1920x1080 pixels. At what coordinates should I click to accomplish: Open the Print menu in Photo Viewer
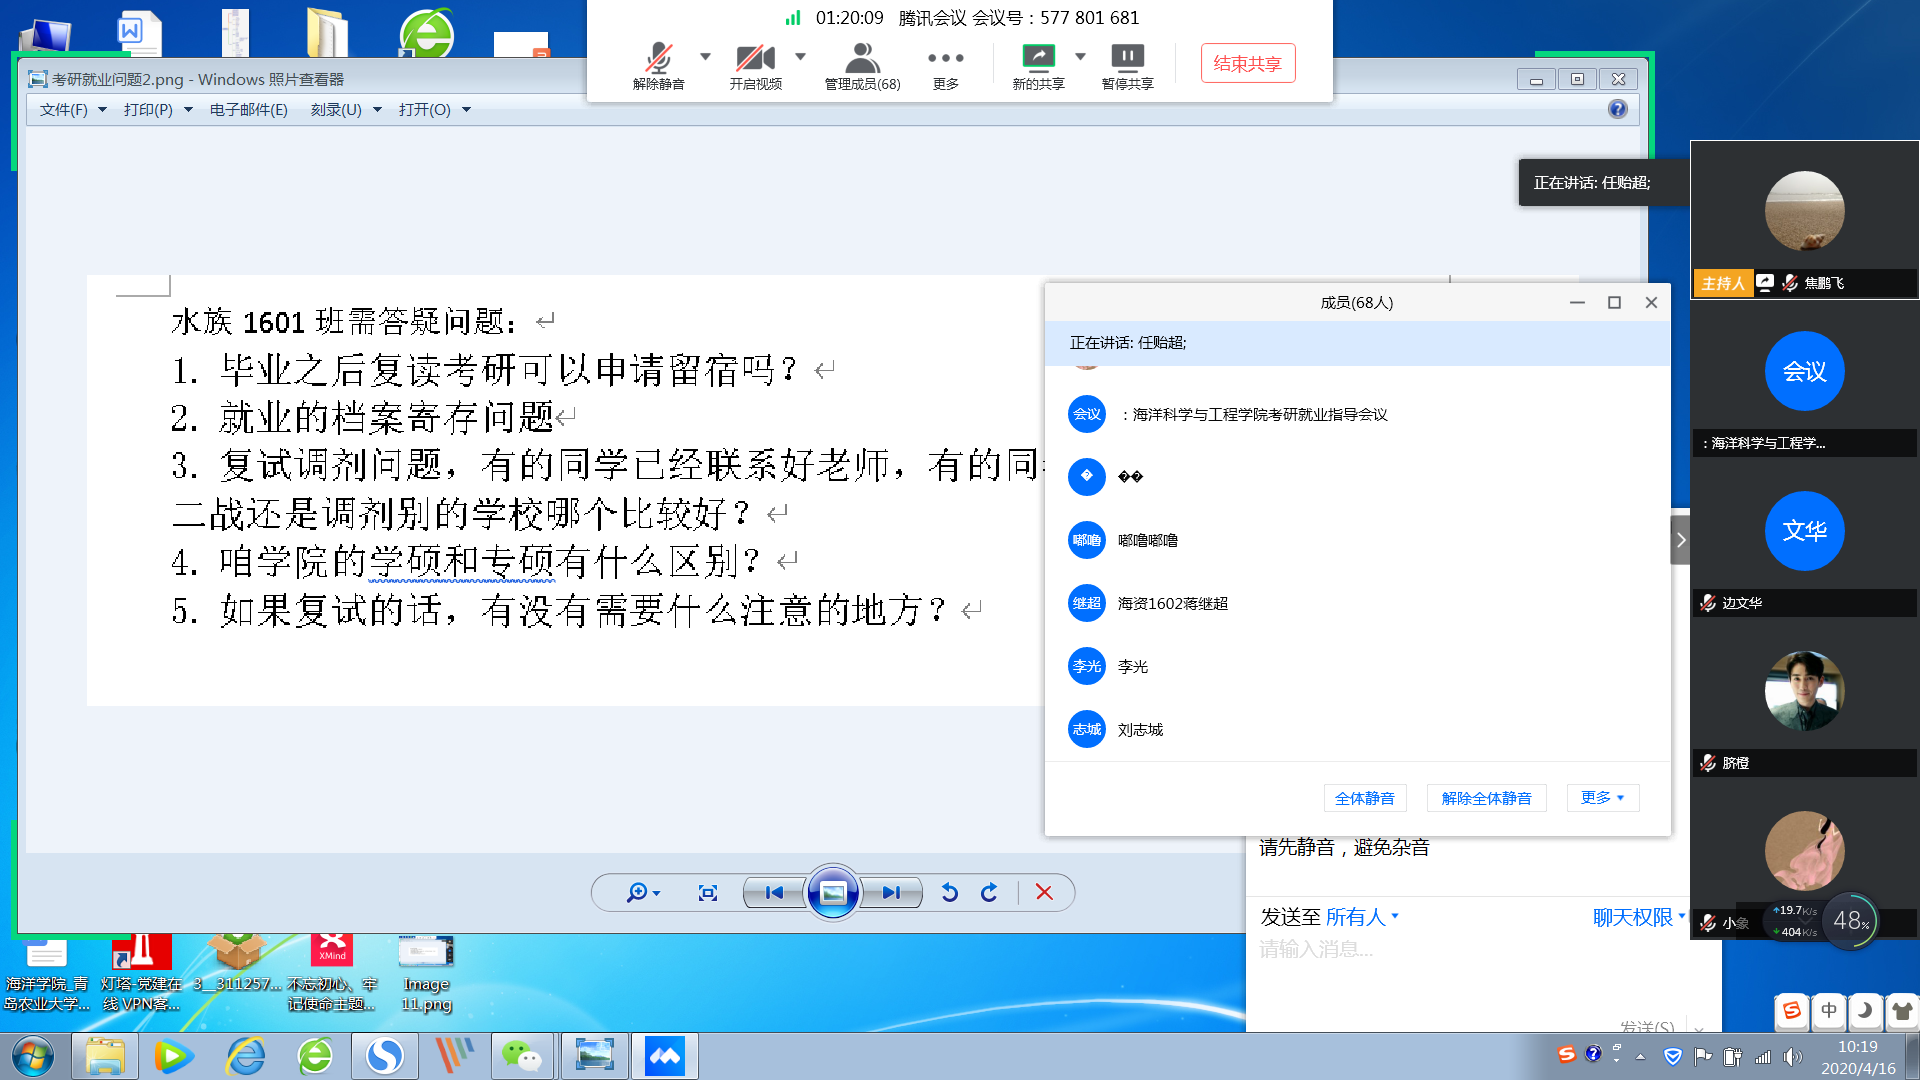[157, 110]
